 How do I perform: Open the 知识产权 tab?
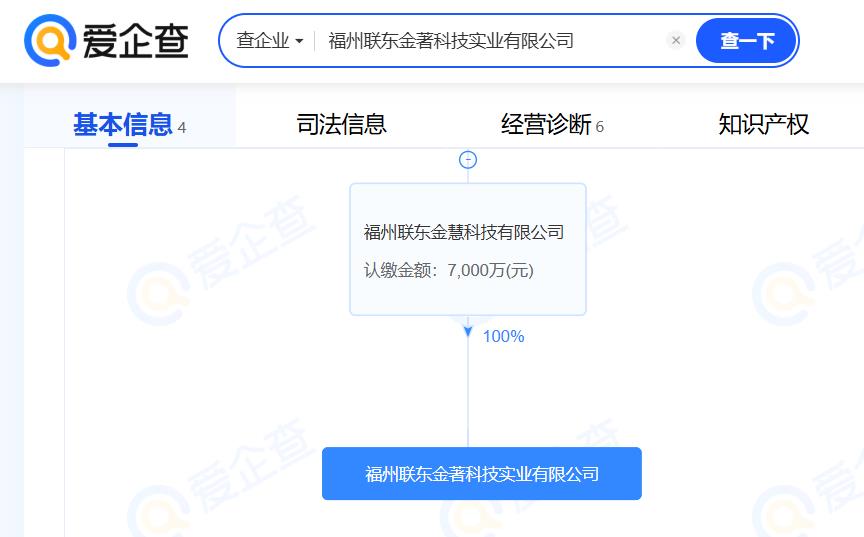point(763,124)
